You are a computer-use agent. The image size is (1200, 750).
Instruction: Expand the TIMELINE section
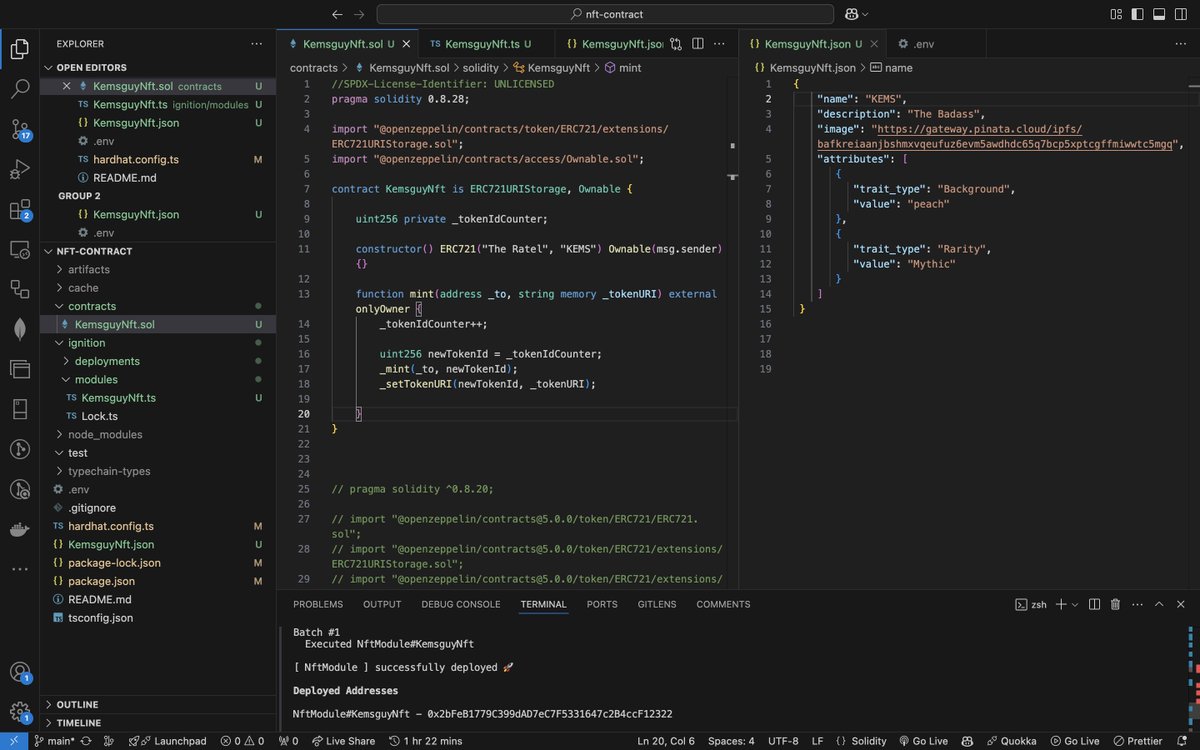coord(78,722)
